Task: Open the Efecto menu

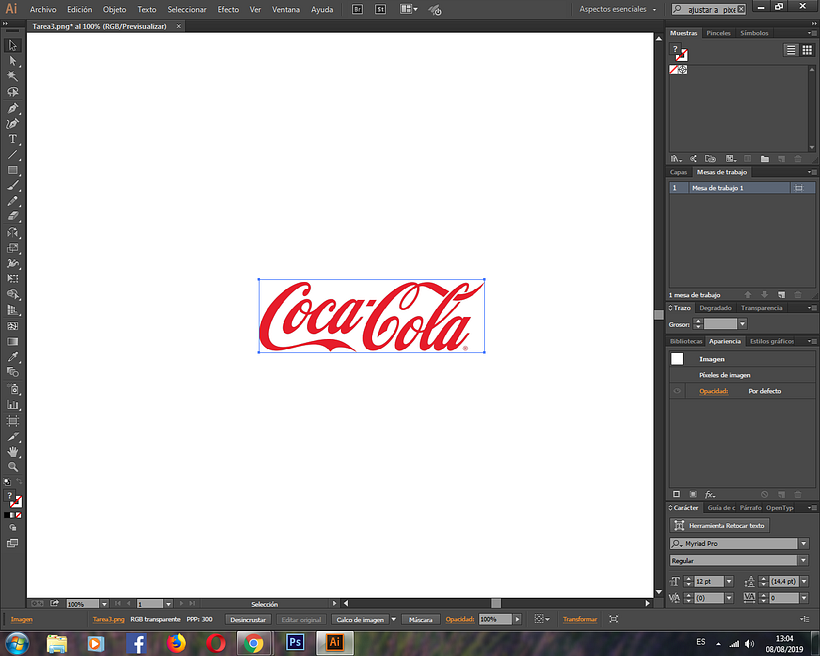Action: [x=228, y=9]
